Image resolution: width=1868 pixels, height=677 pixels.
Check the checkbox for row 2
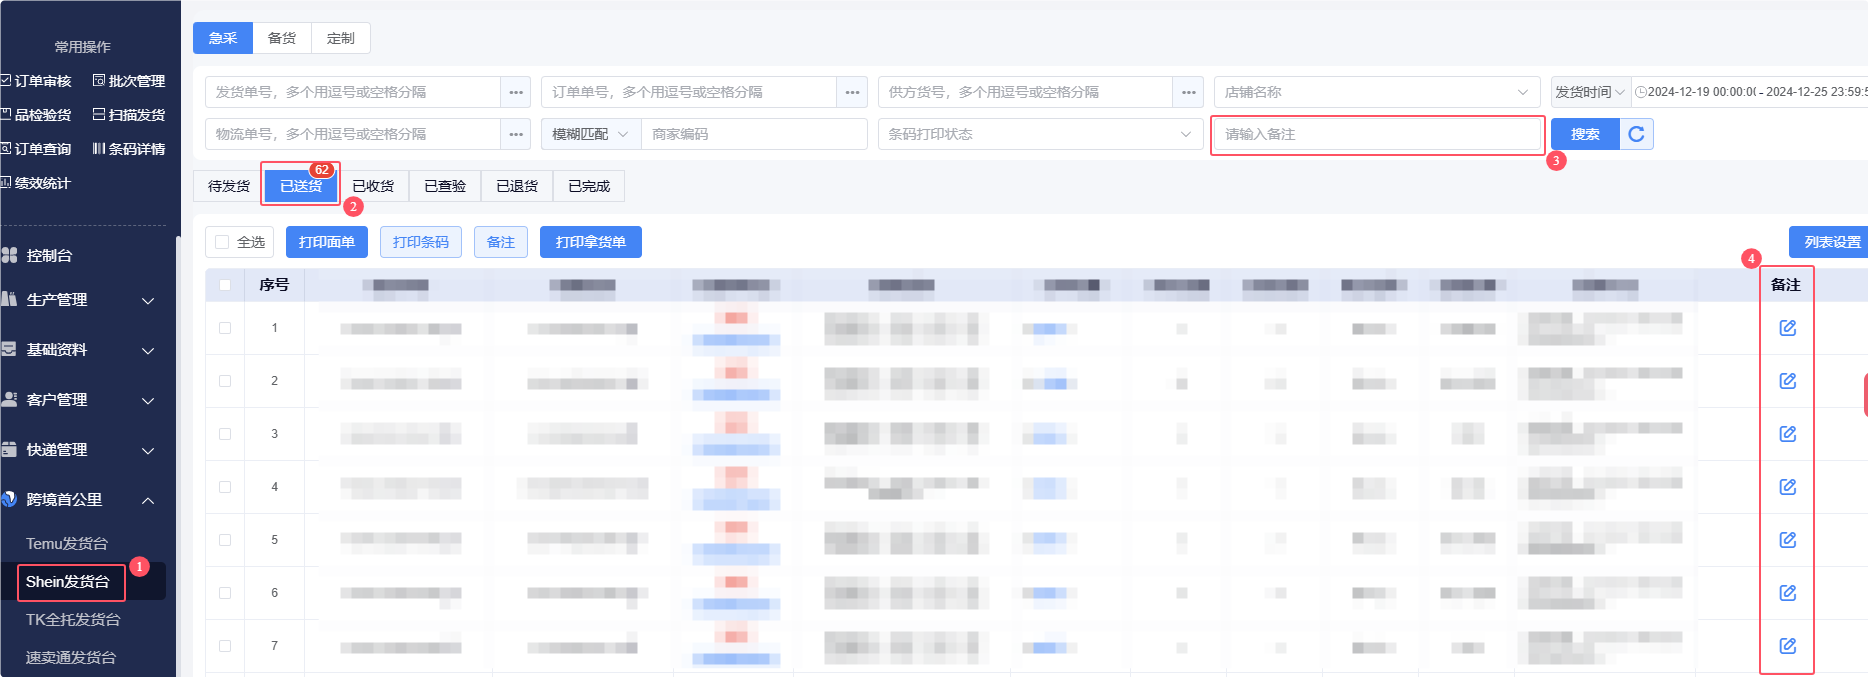225,381
